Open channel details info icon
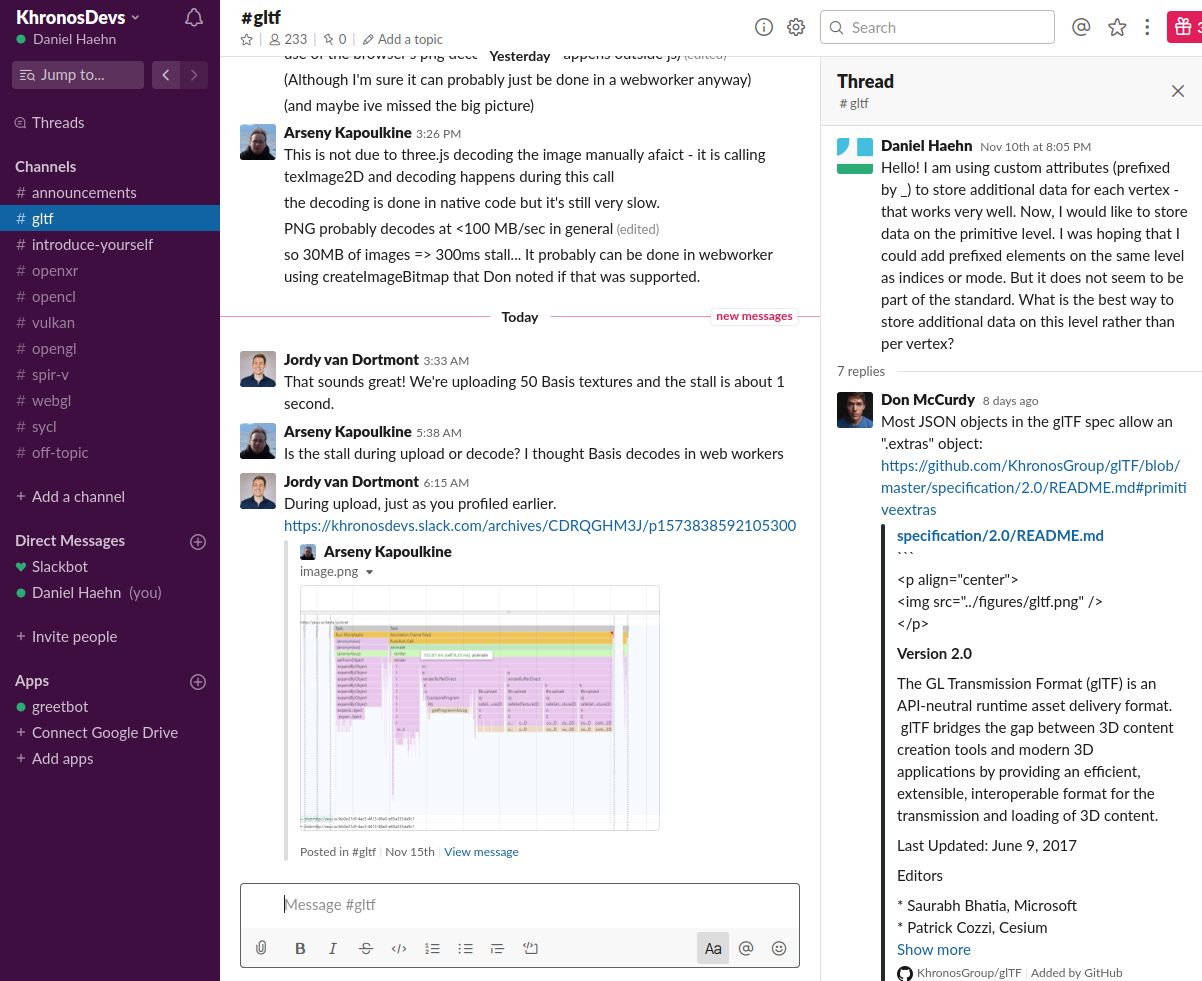Viewport: 1202px width, 981px height. point(764,27)
